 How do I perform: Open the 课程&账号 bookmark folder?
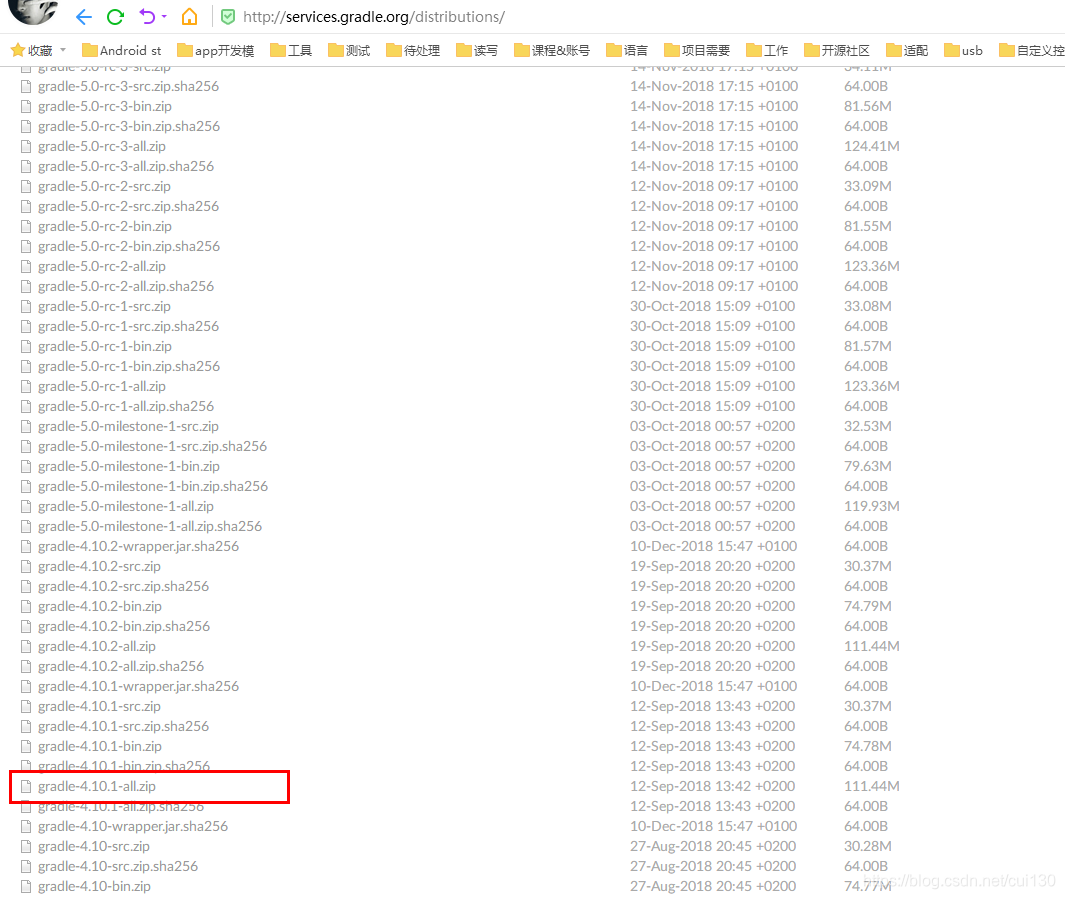pos(552,50)
